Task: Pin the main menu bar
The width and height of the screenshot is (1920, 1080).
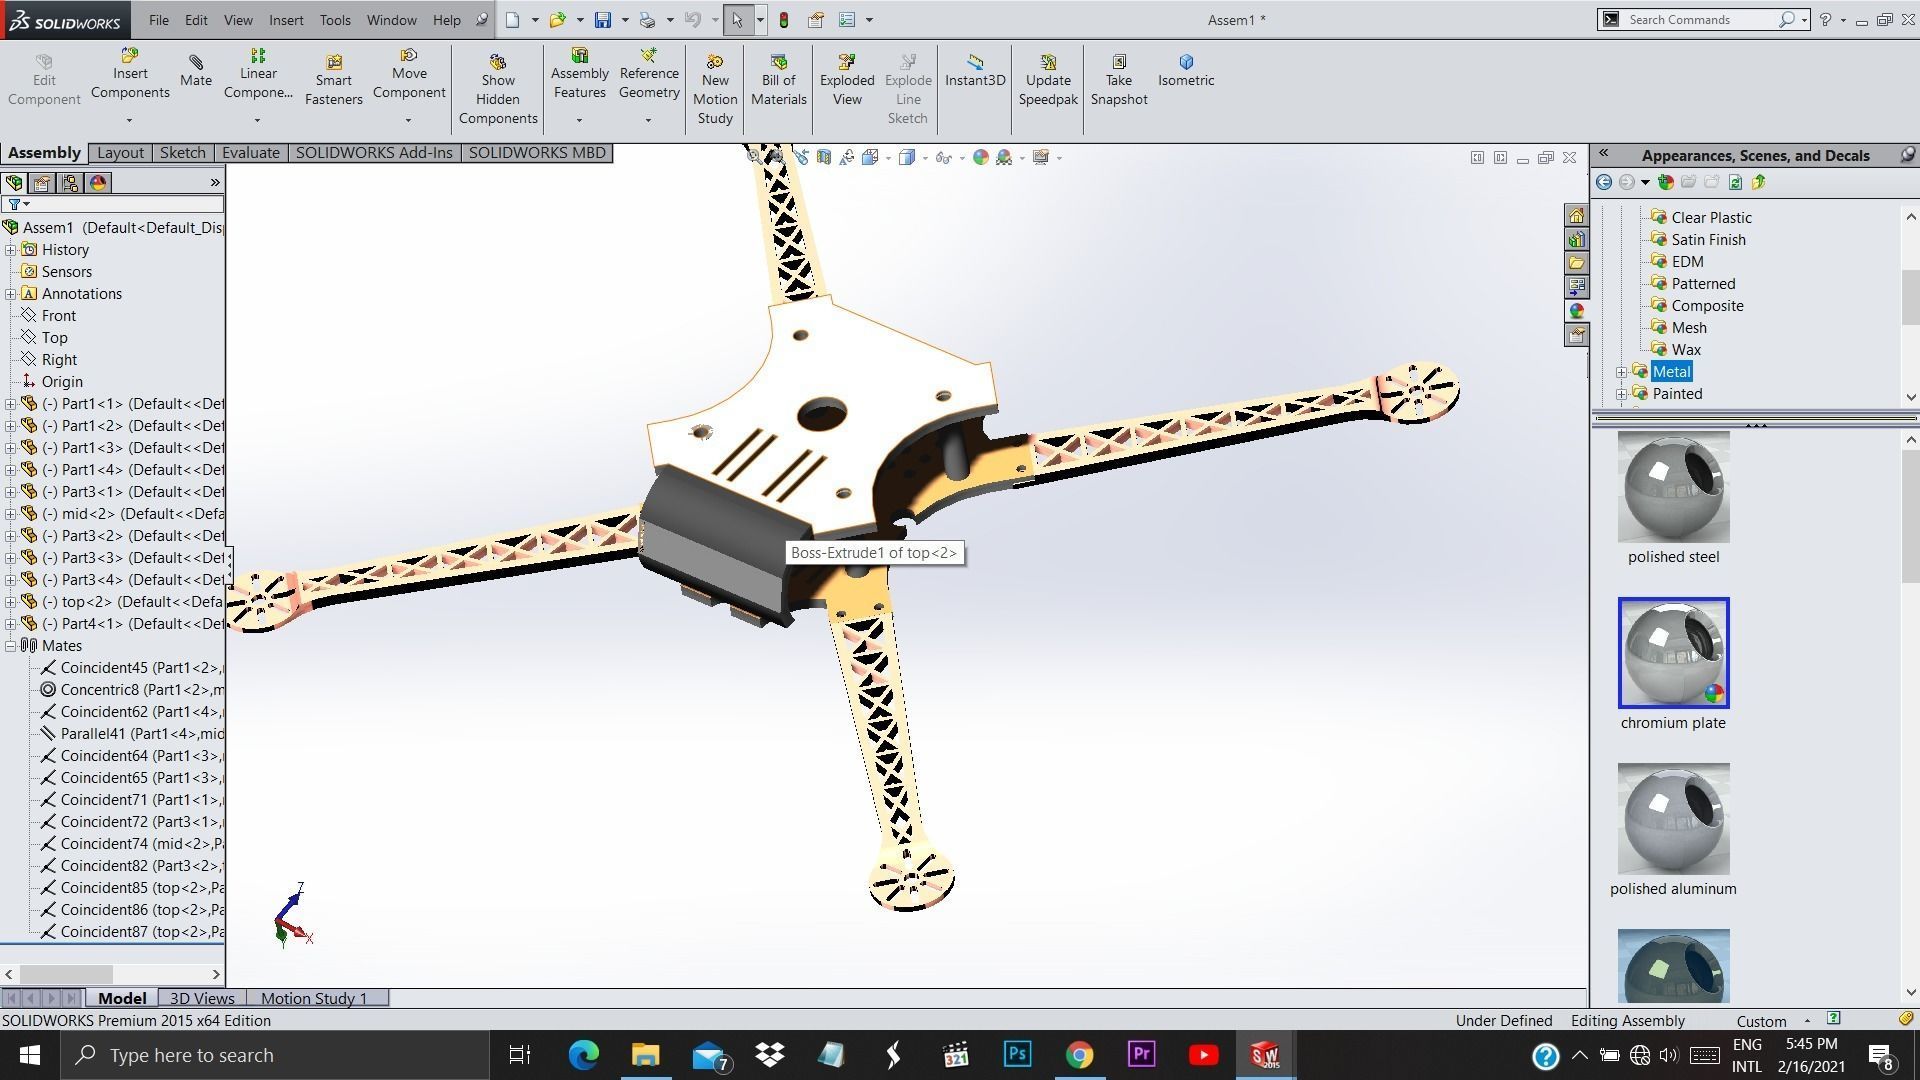Action: point(481,20)
